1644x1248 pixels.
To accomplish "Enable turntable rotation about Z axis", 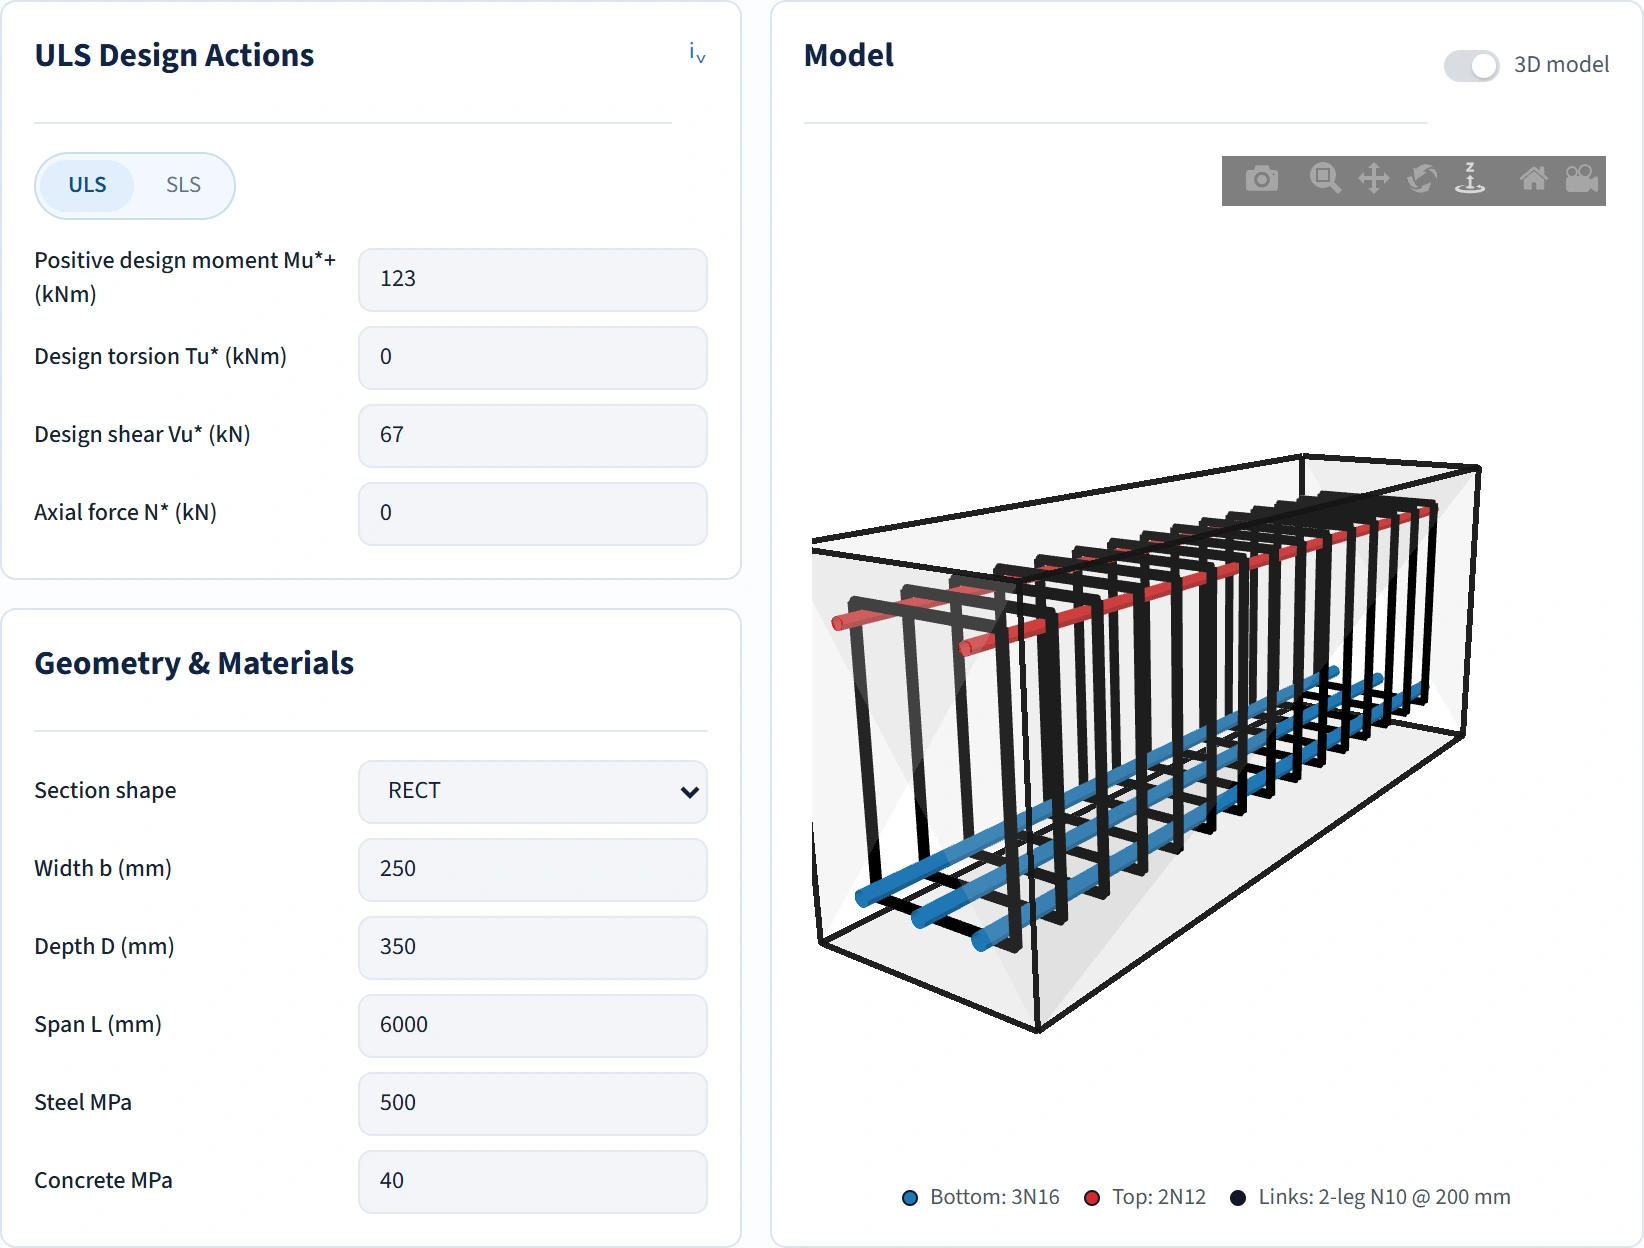I will [x=1470, y=178].
